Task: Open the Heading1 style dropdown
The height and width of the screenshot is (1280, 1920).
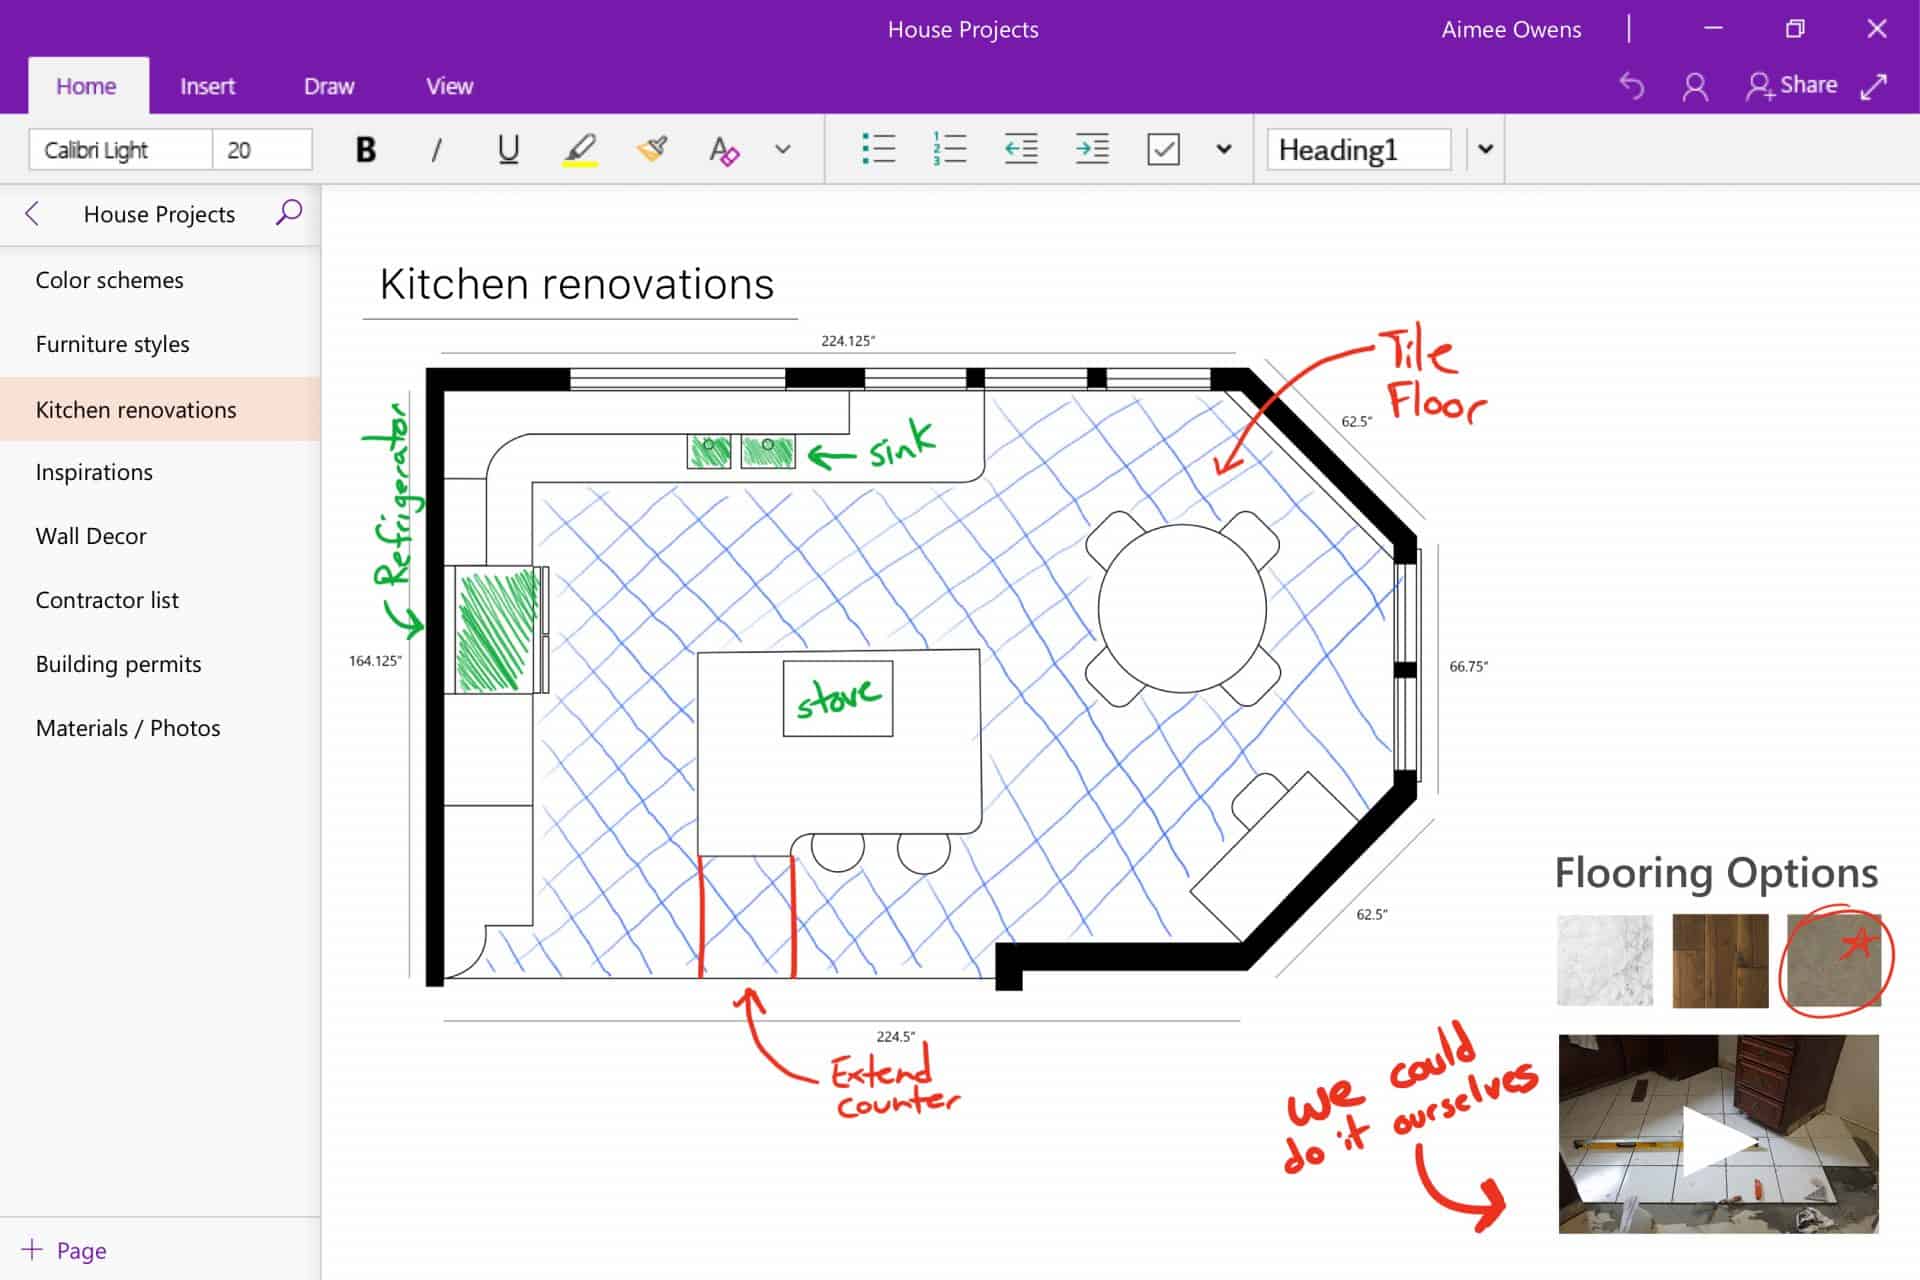Action: pos(1484,149)
